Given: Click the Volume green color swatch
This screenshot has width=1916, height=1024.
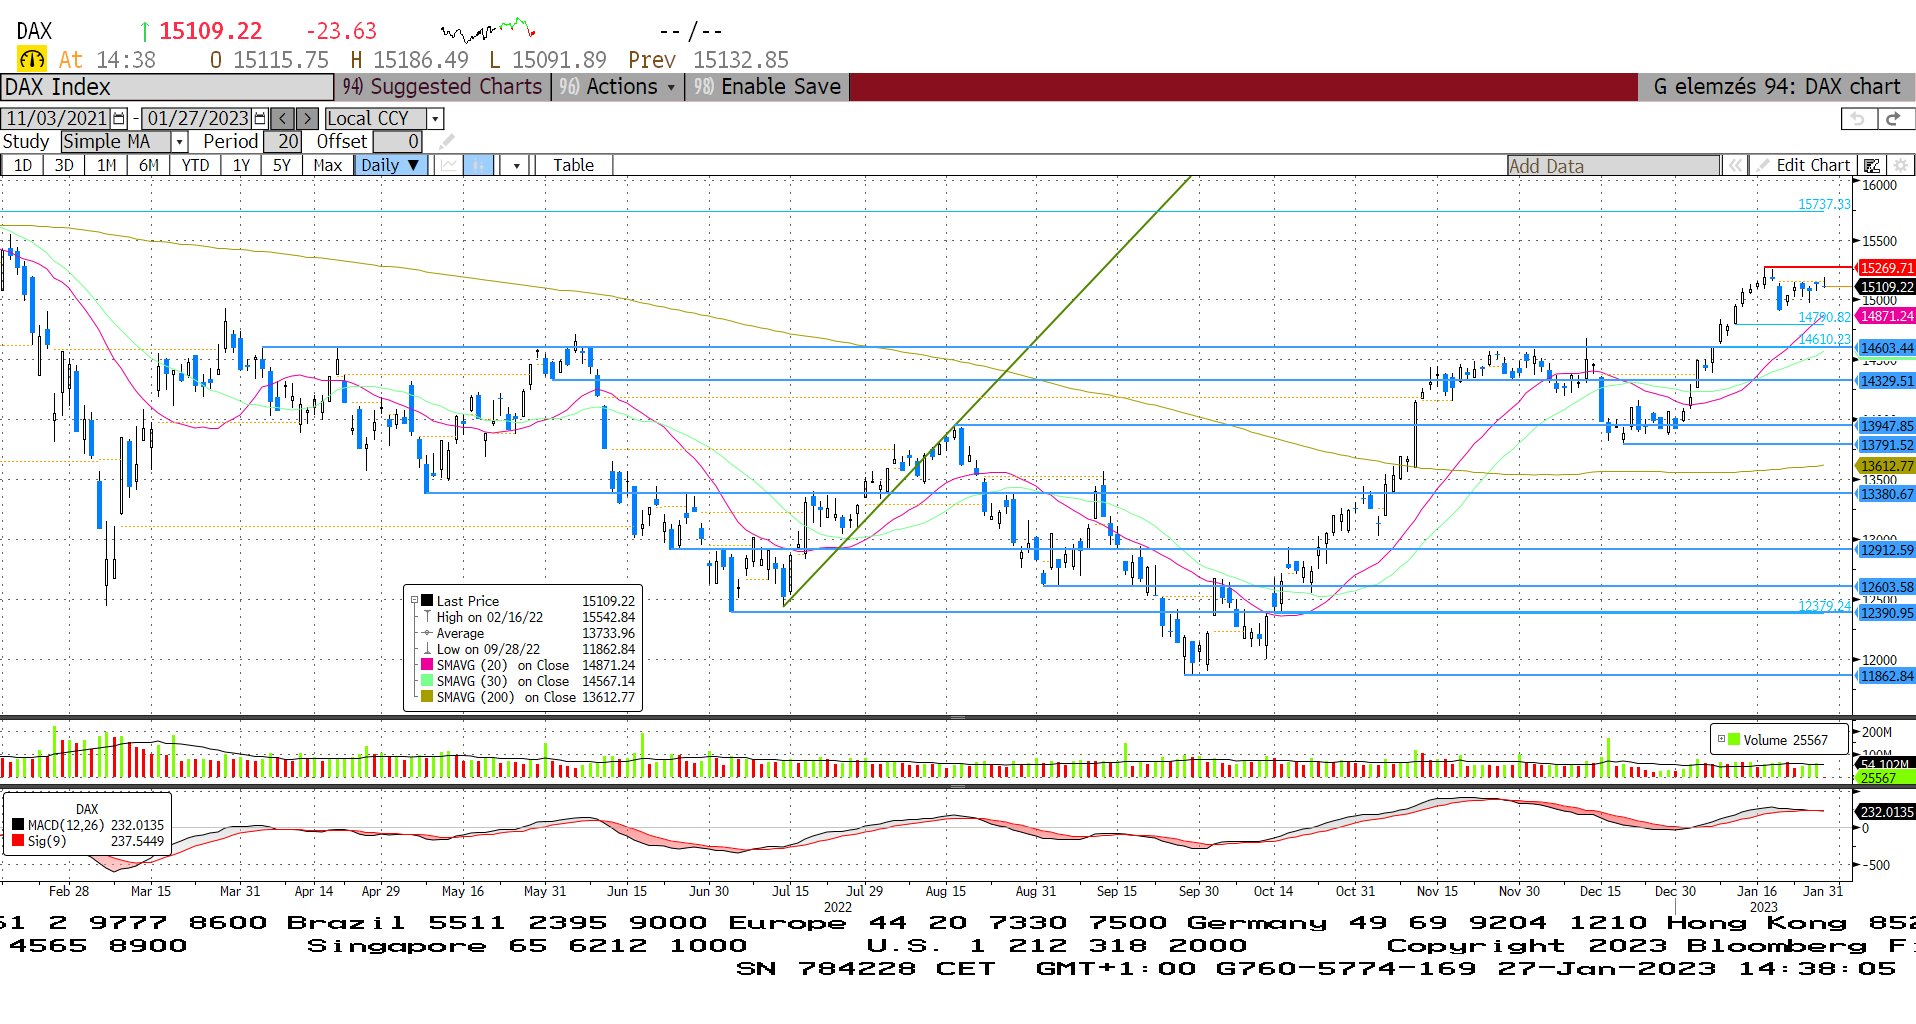Looking at the screenshot, I should tap(1734, 740).
